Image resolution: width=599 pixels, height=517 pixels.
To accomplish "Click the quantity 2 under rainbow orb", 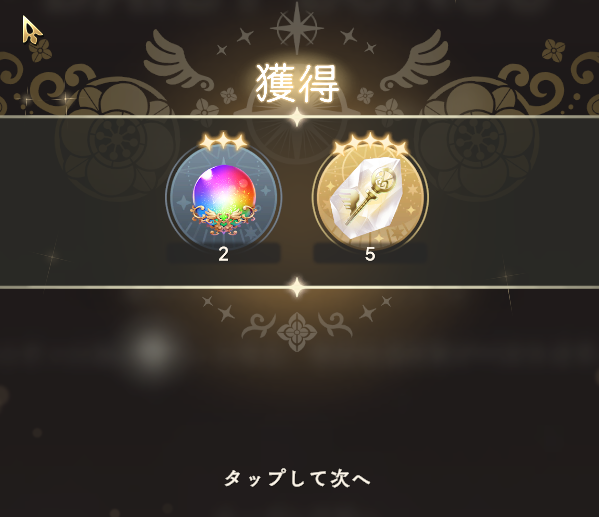I will tap(223, 254).
